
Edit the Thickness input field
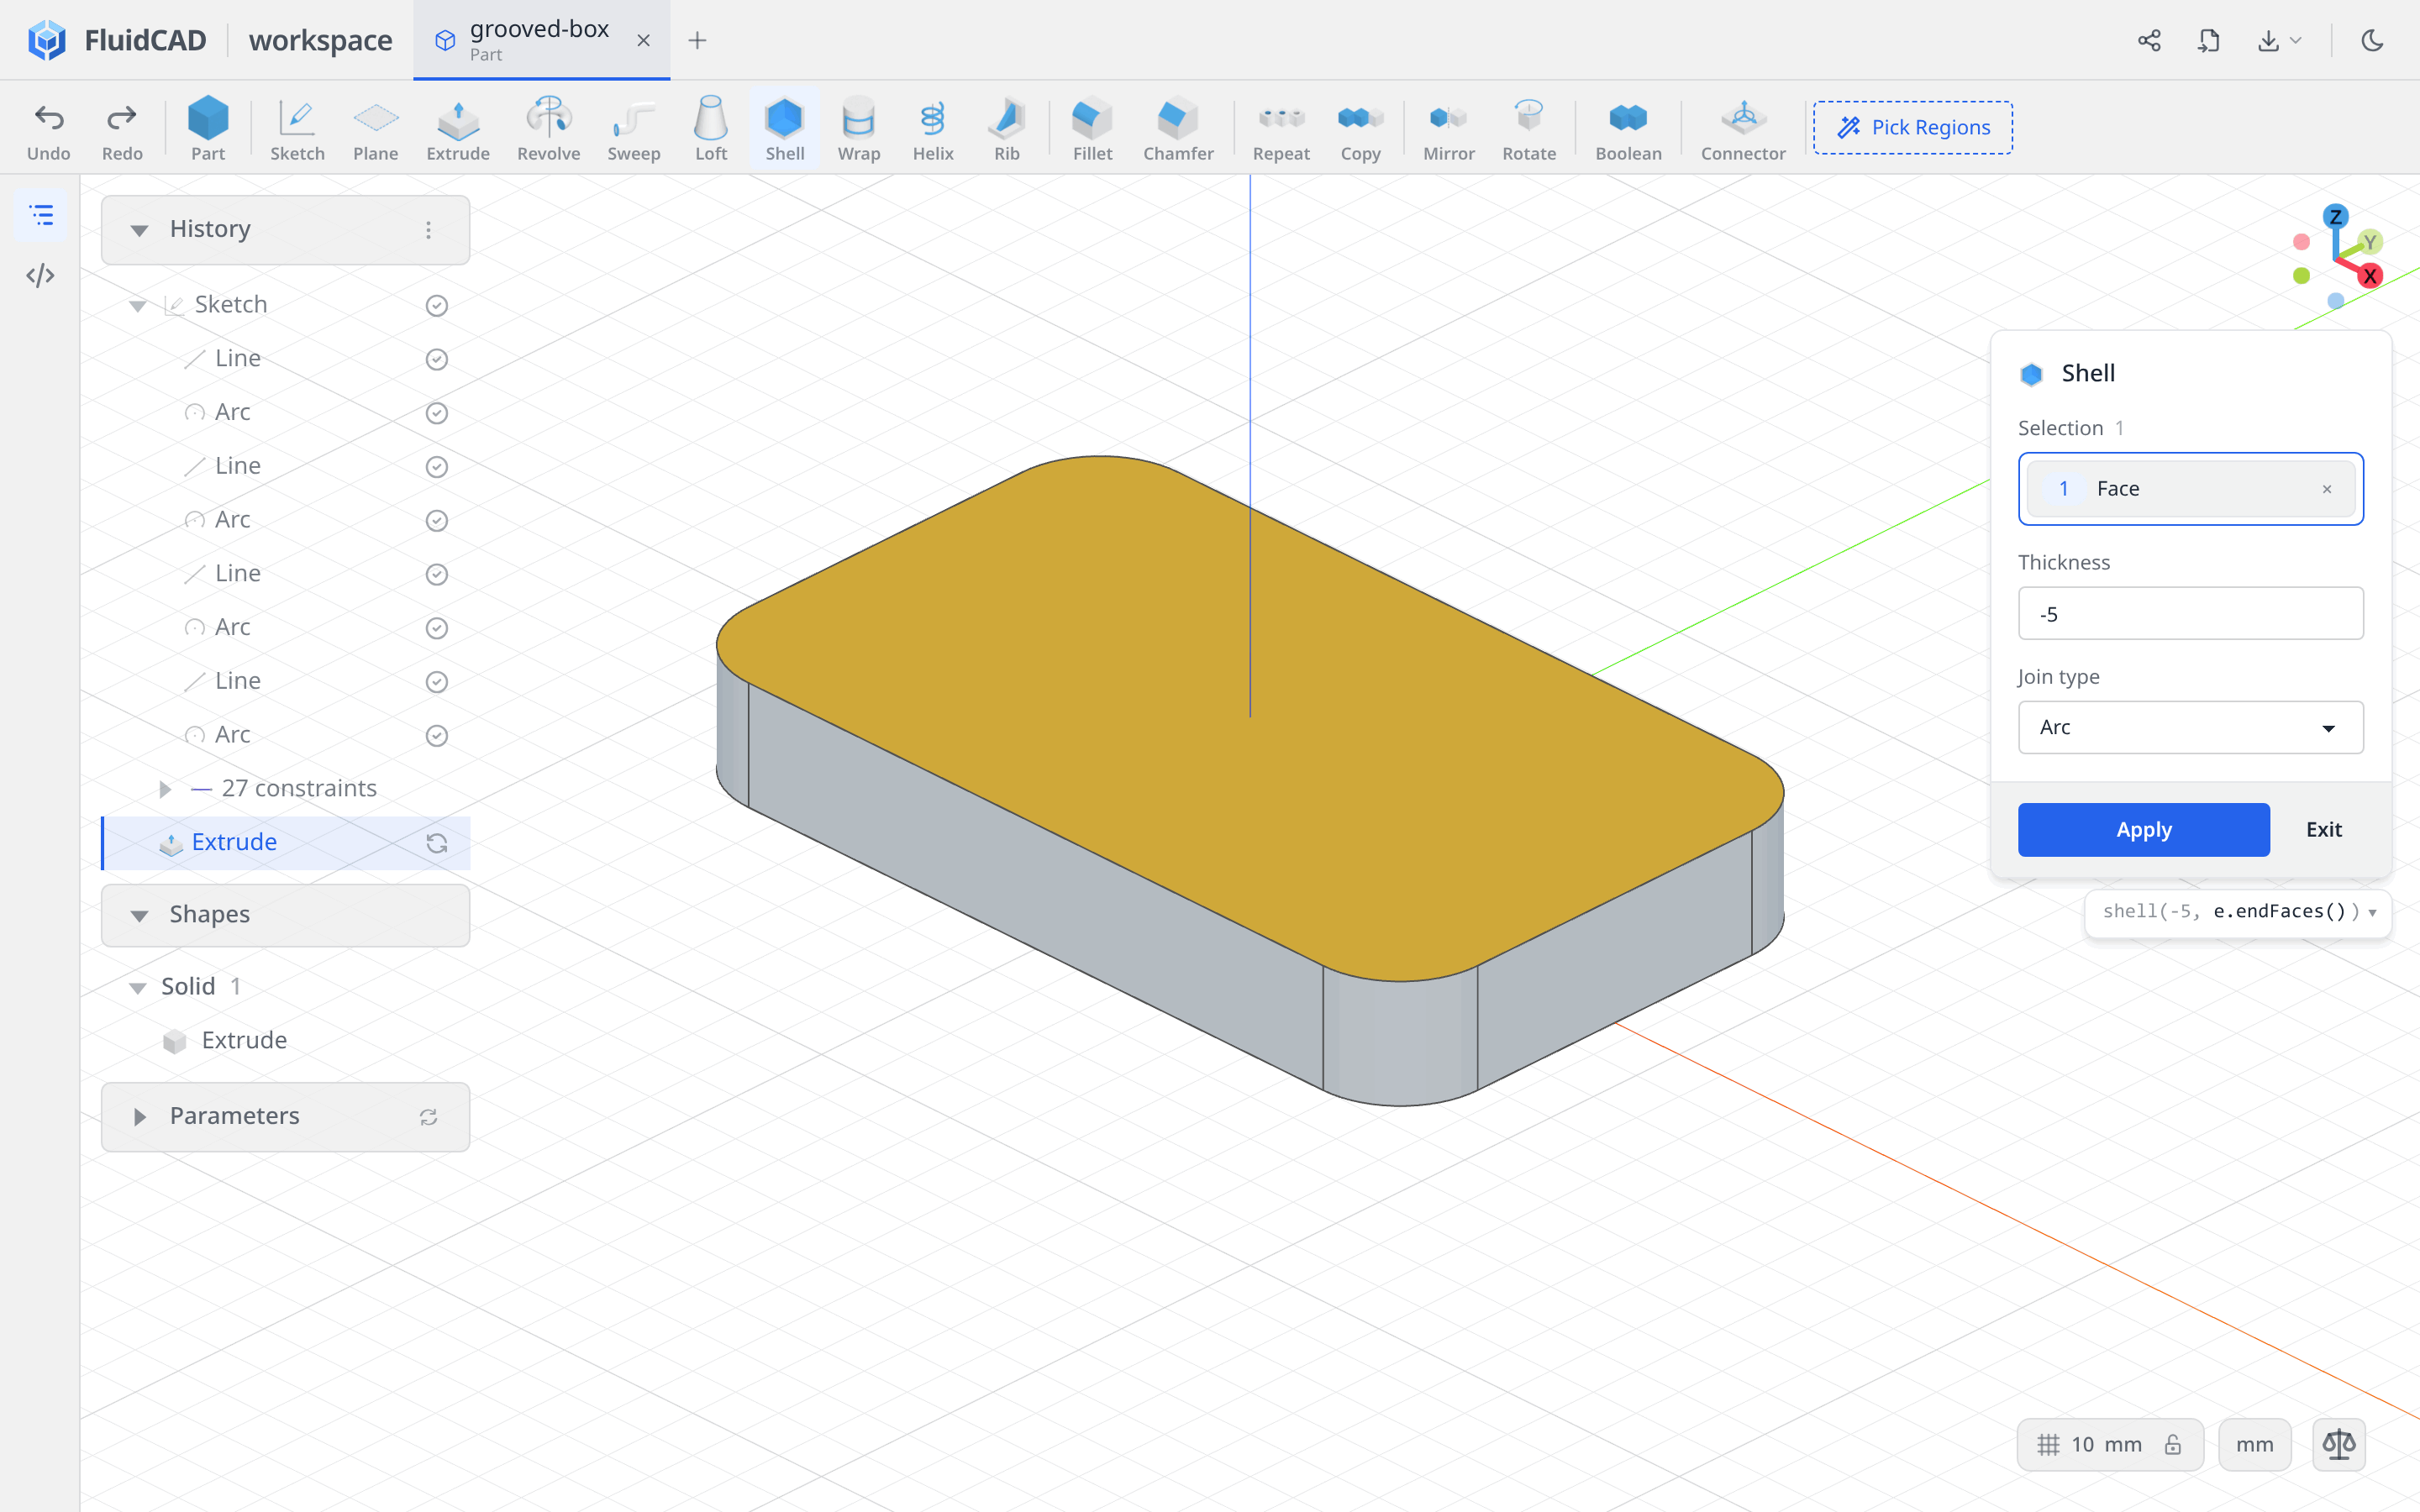2190,613
